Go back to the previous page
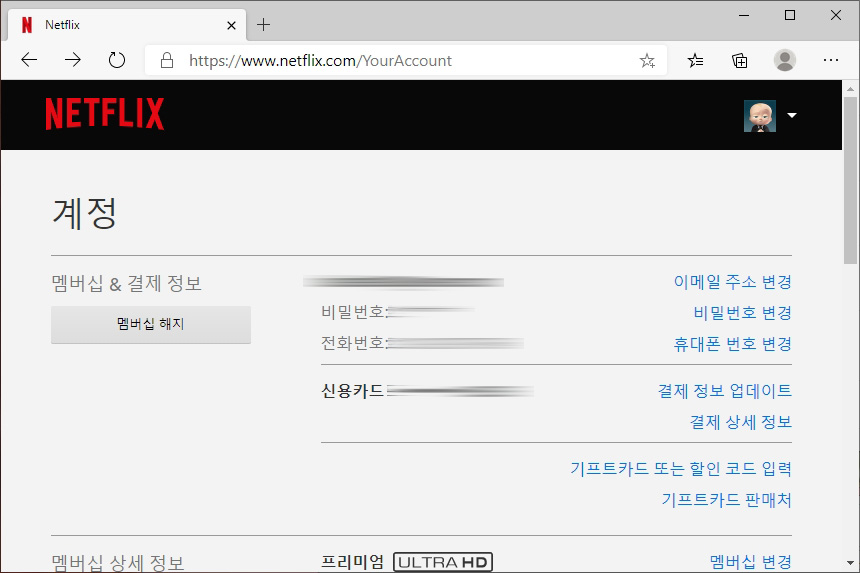Viewport: 860px width, 573px height. 29,60
